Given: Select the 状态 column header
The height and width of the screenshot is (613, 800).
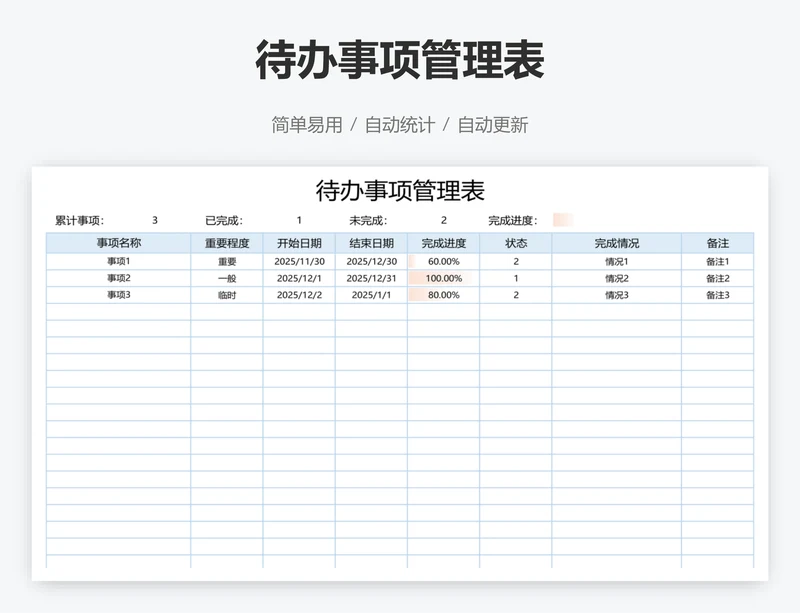Looking at the screenshot, I should 516,243.
